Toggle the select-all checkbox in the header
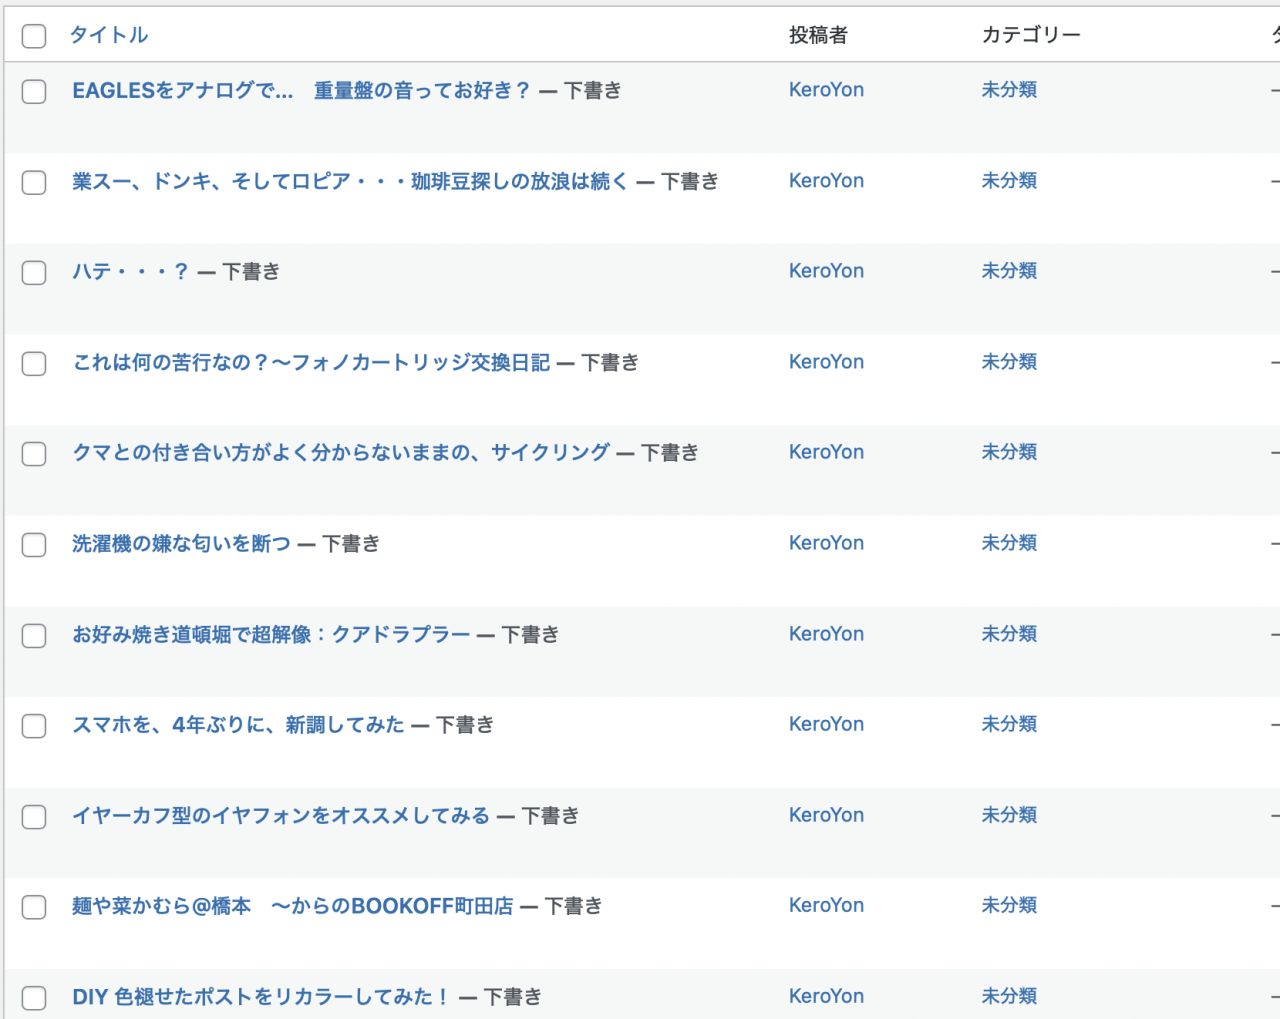 [34, 36]
